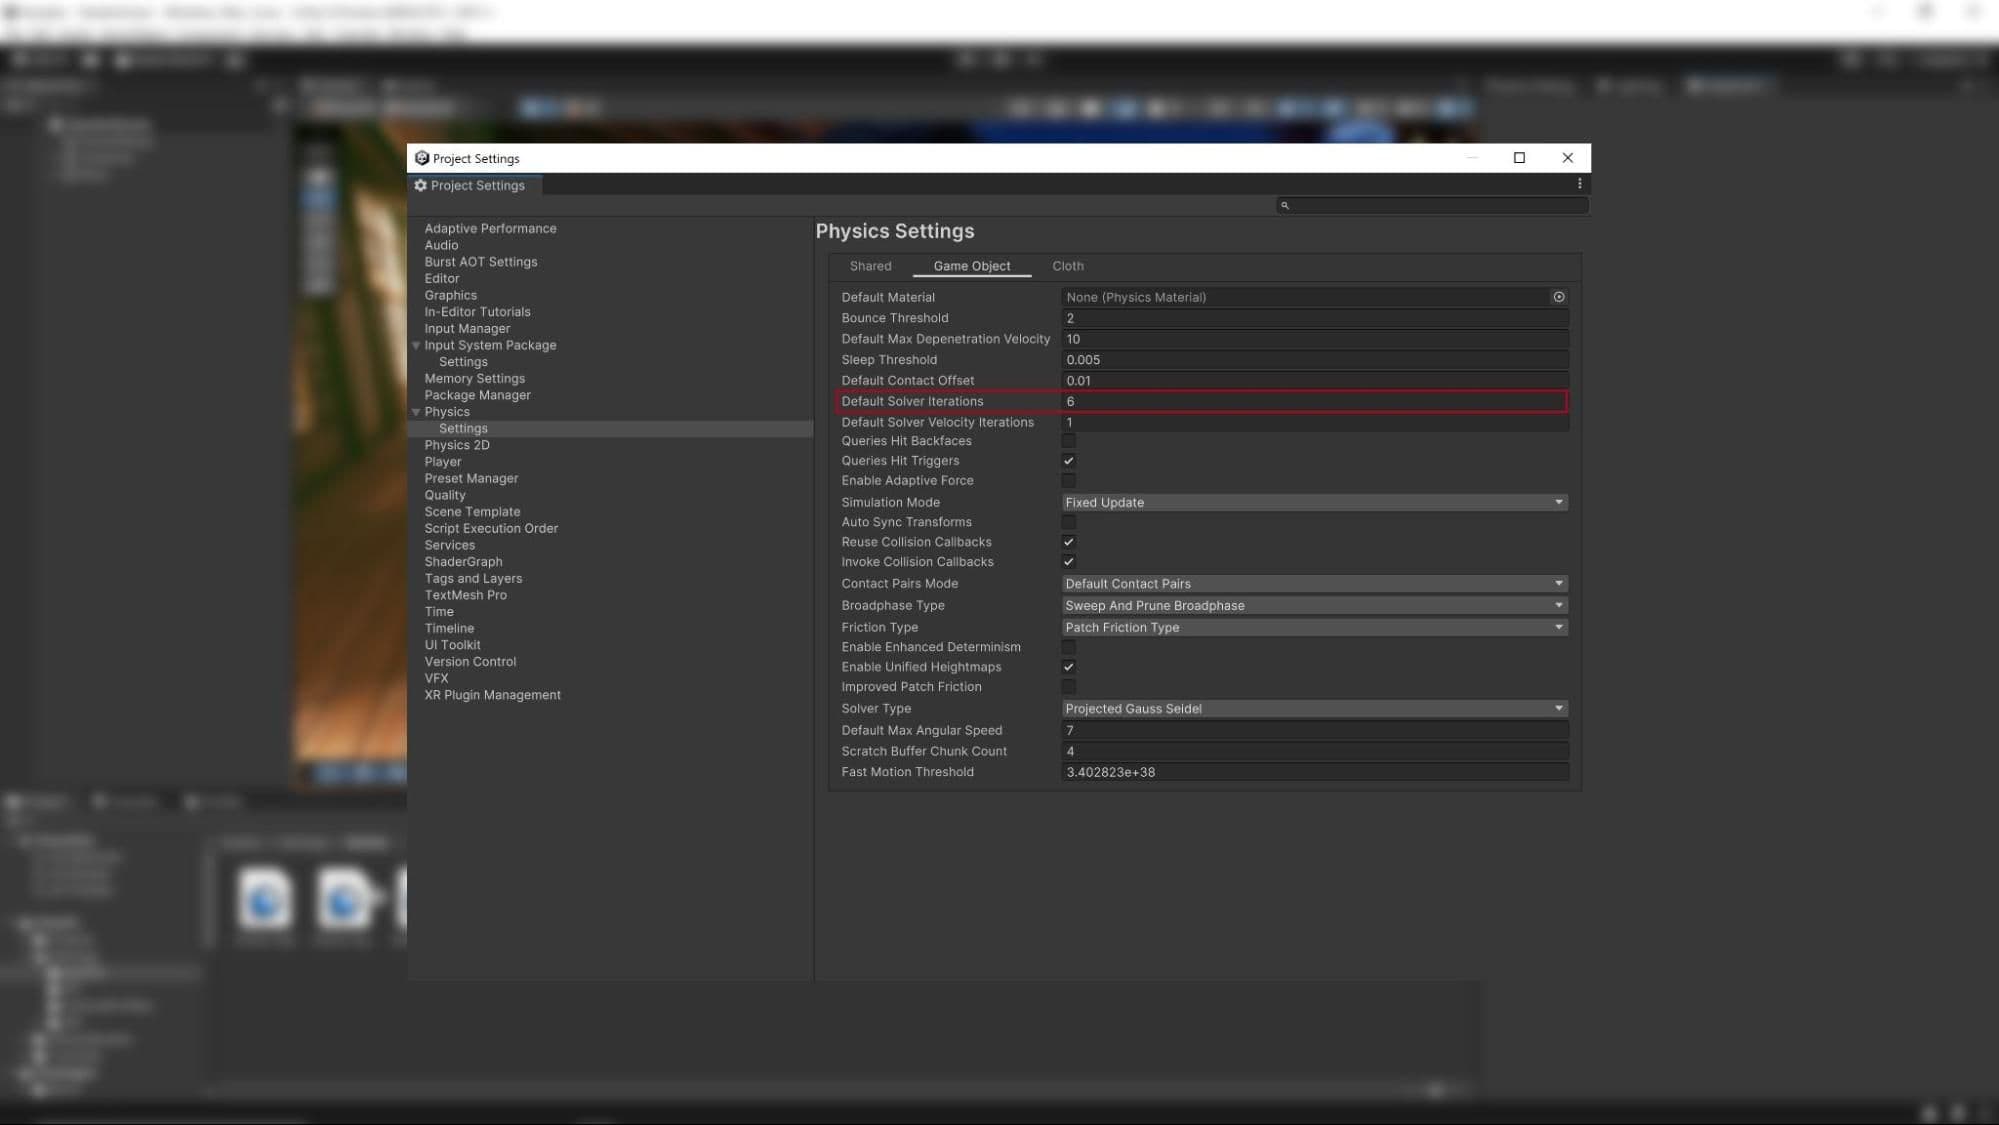Screen dimensions: 1999x1125
Task: Toggle Auto Sync Transforms on
Action: 1068,521
